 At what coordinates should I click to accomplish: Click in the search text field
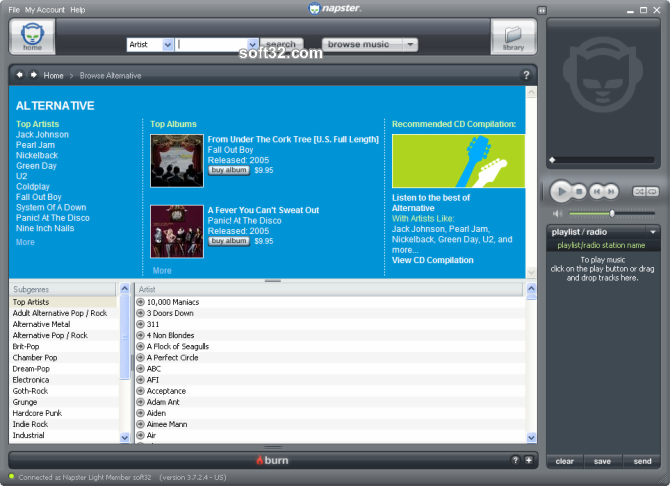(x=212, y=44)
